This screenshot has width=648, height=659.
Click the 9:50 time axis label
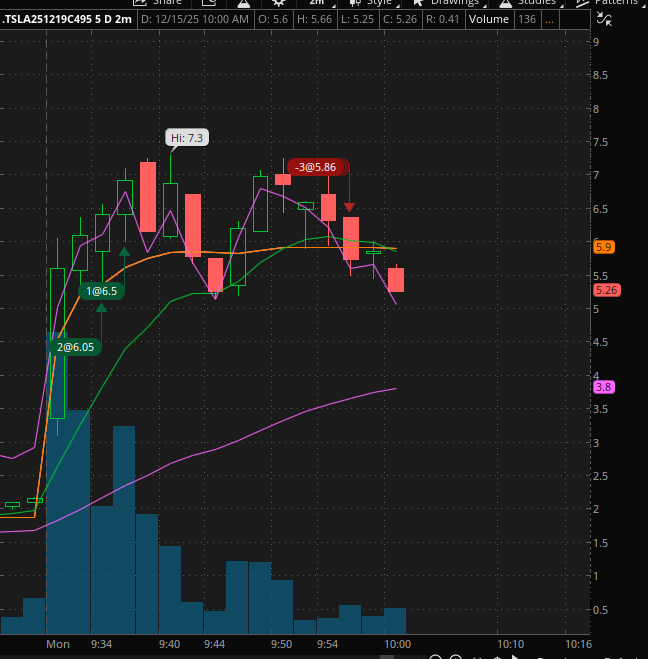[x=281, y=644]
